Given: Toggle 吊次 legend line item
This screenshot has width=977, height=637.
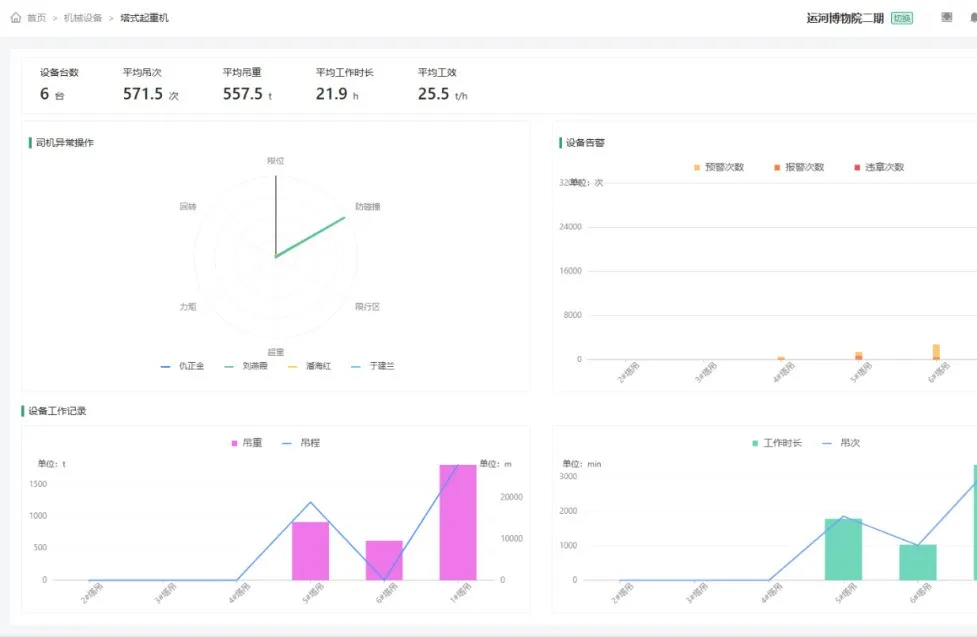Looking at the screenshot, I should tap(841, 443).
